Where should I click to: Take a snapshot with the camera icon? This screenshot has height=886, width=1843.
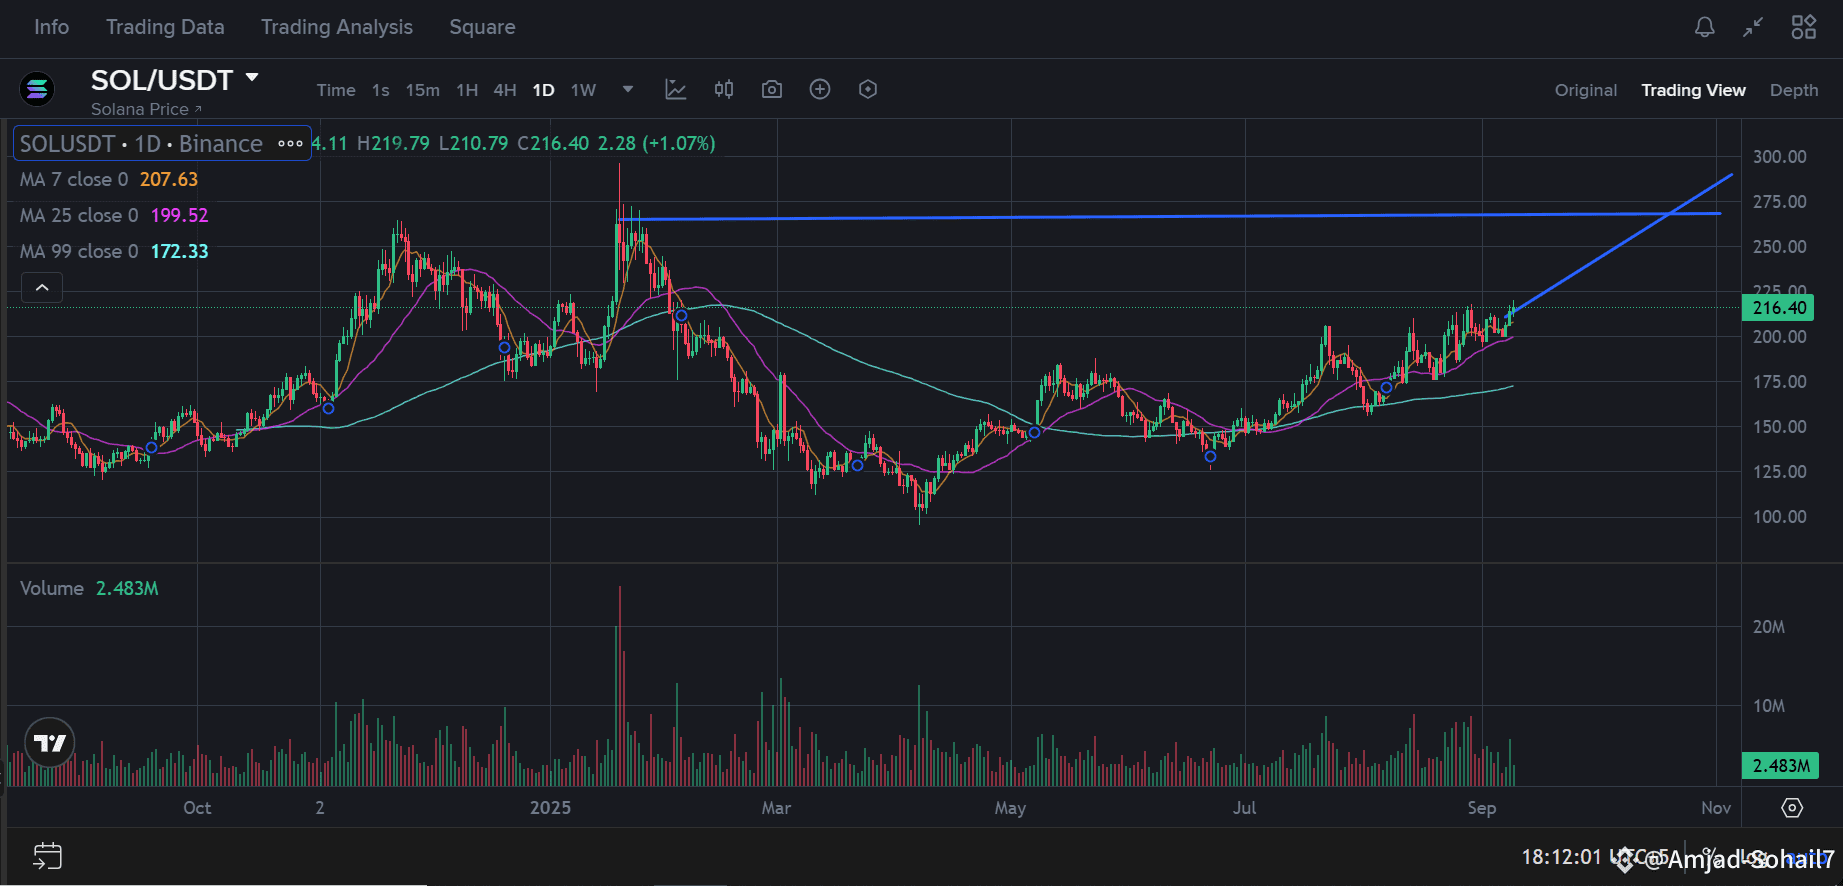pyautogui.click(x=772, y=90)
